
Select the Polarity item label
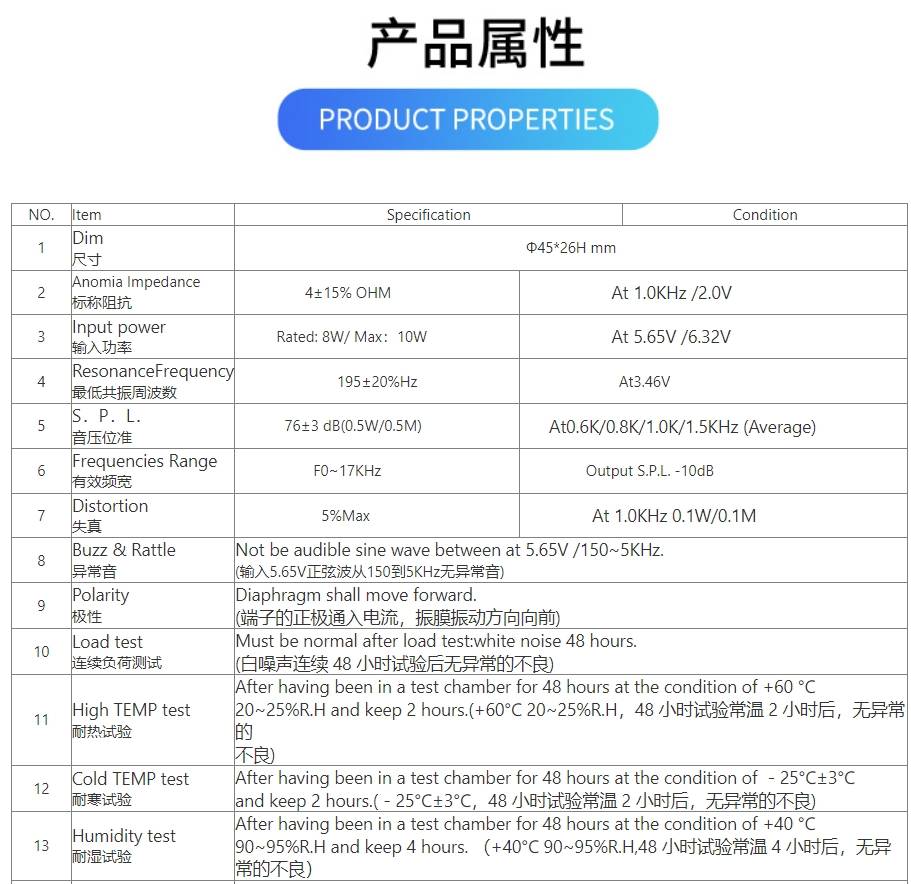[100, 595]
